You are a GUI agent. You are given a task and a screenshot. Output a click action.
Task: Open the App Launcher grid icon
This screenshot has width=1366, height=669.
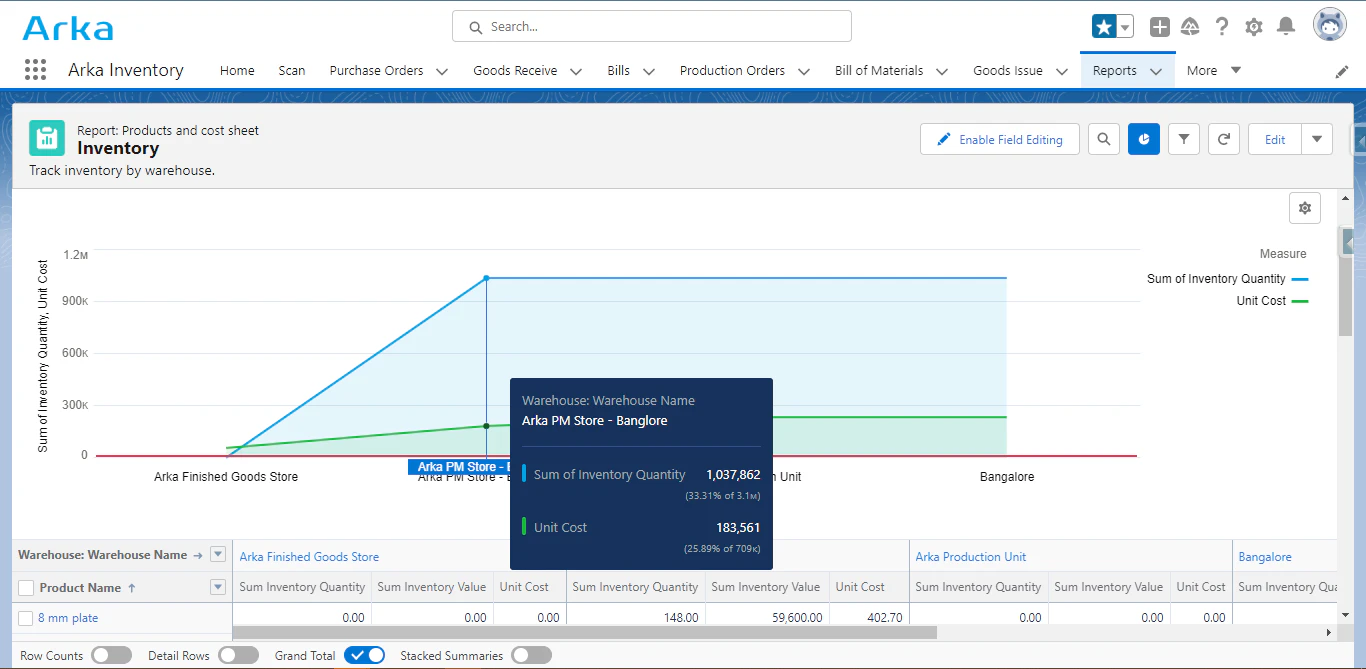[x=35, y=70]
